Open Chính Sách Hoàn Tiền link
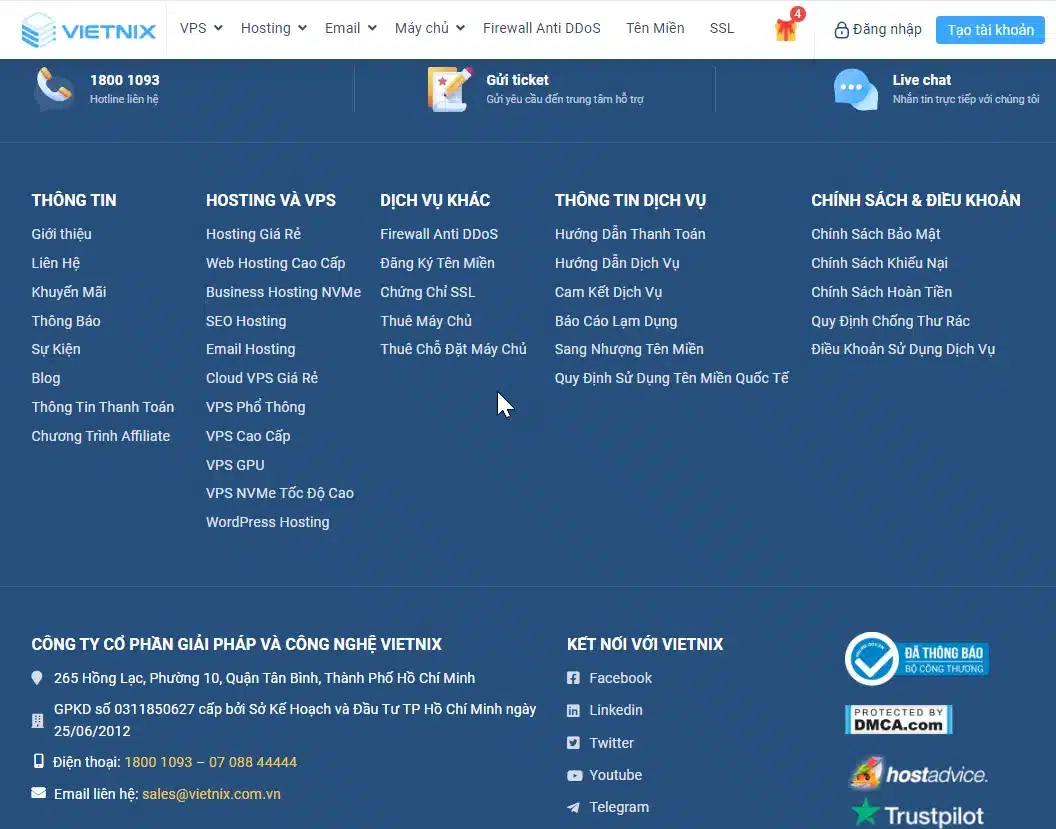 (x=882, y=292)
